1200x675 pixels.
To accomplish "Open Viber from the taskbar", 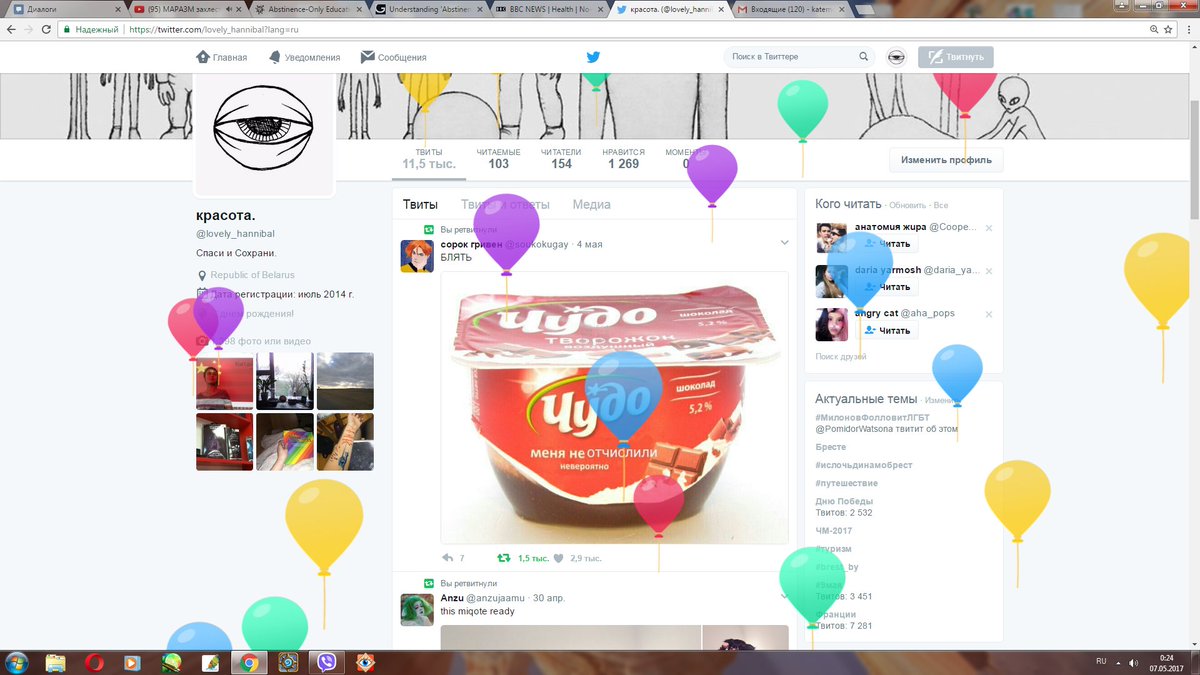I will click(327, 661).
